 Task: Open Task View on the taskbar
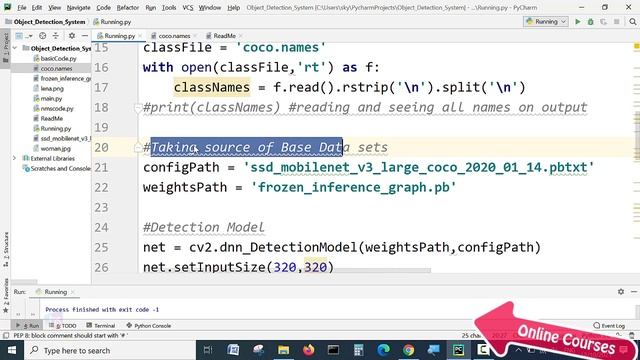208,350
